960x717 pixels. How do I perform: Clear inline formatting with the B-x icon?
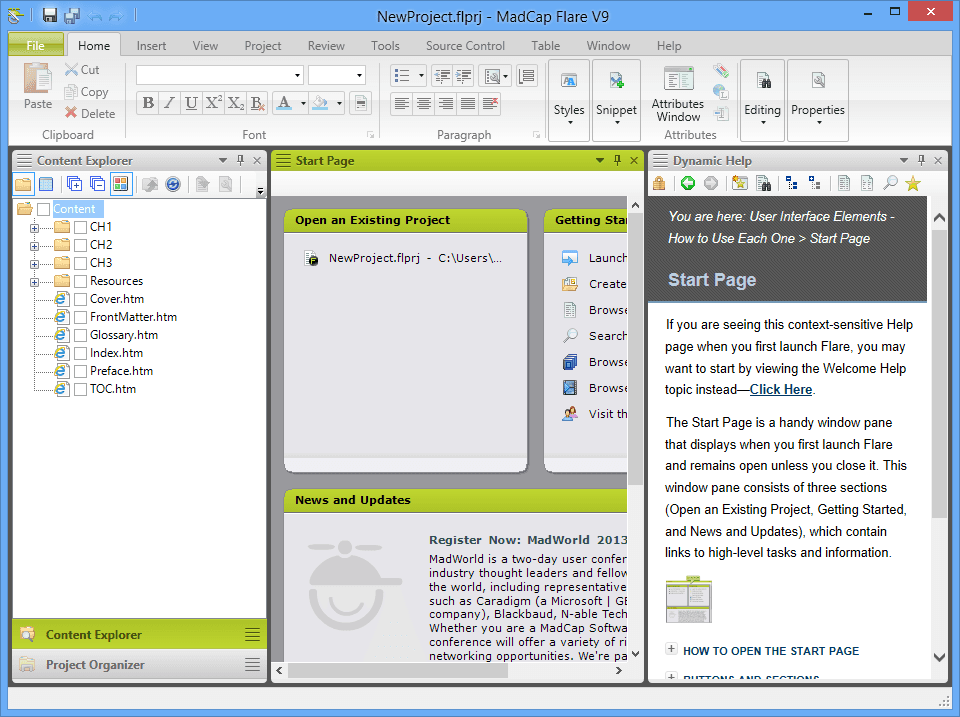(258, 103)
